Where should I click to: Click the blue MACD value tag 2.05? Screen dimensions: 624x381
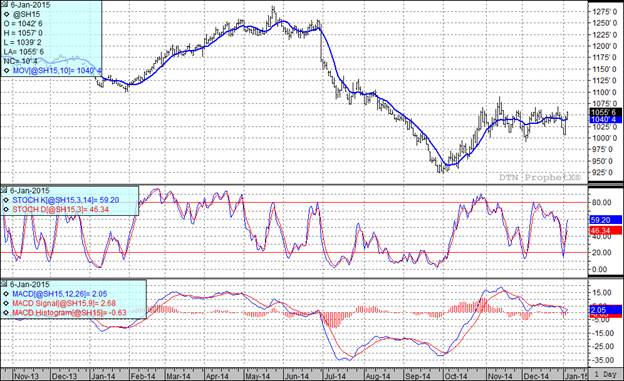(x=606, y=309)
